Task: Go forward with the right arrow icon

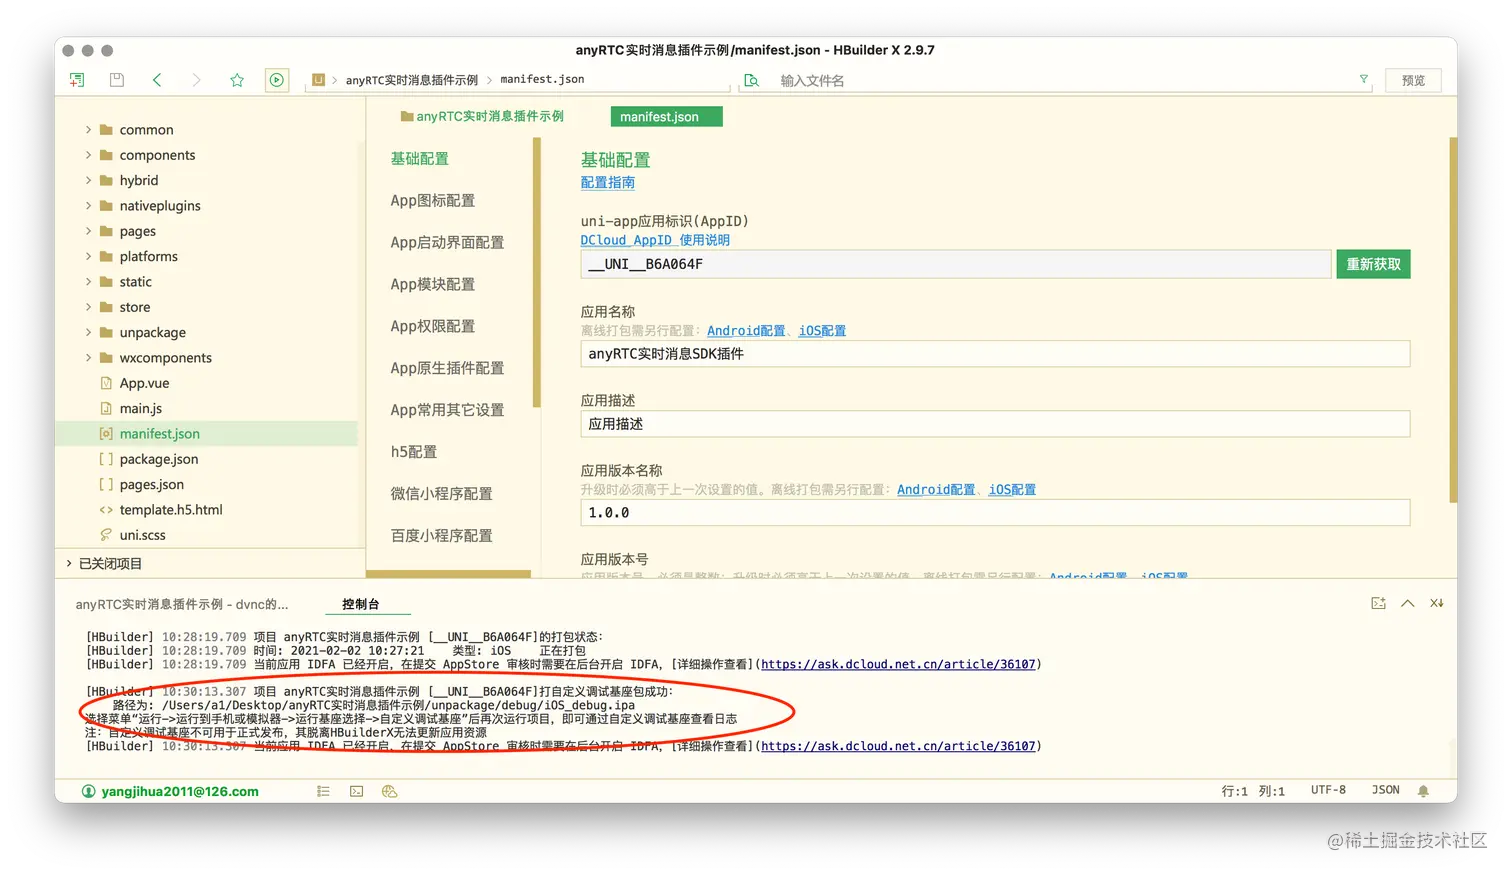Action: click(196, 80)
